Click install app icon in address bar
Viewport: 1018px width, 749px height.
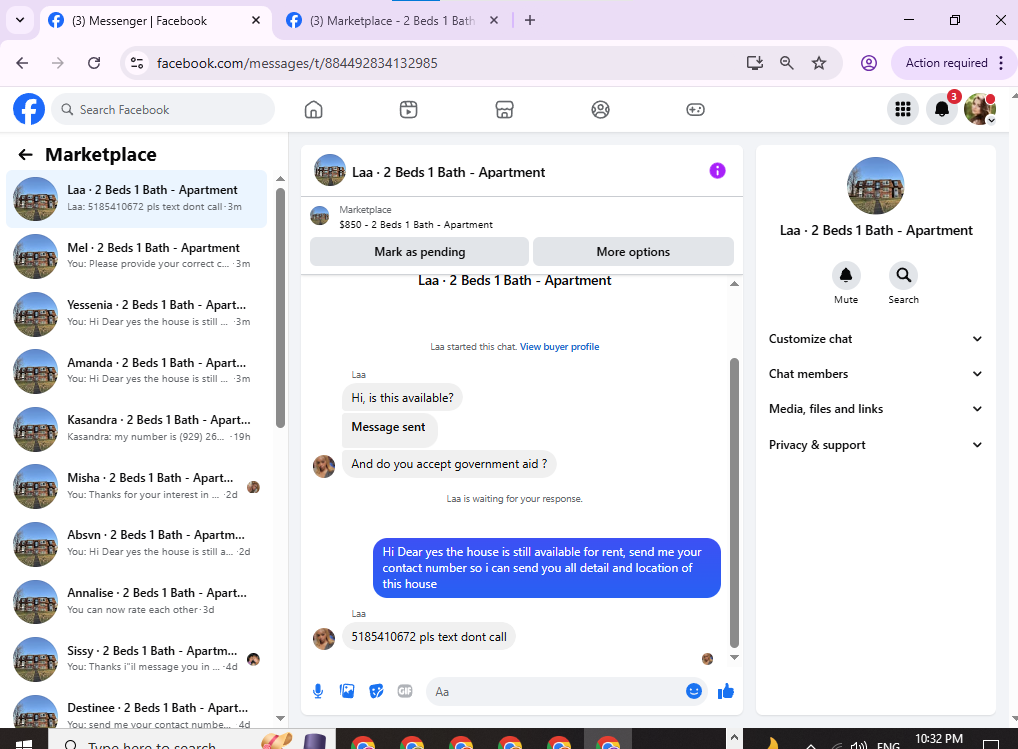pos(754,63)
